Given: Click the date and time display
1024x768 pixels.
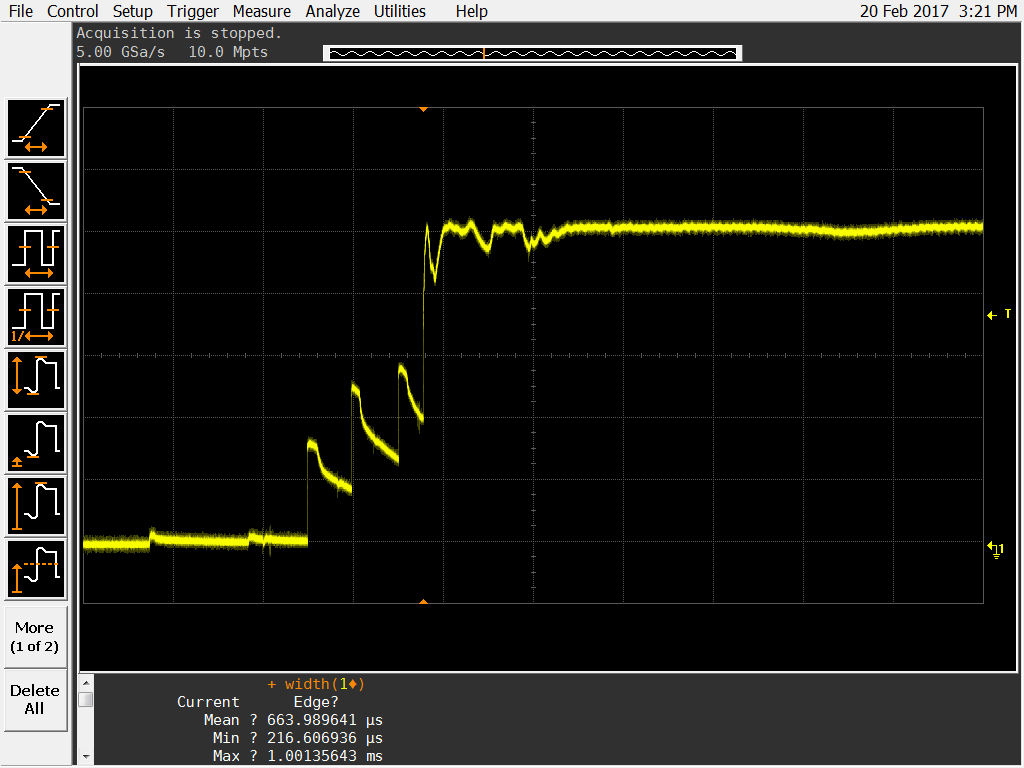Looking at the screenshot, I should tap(938, 11).
